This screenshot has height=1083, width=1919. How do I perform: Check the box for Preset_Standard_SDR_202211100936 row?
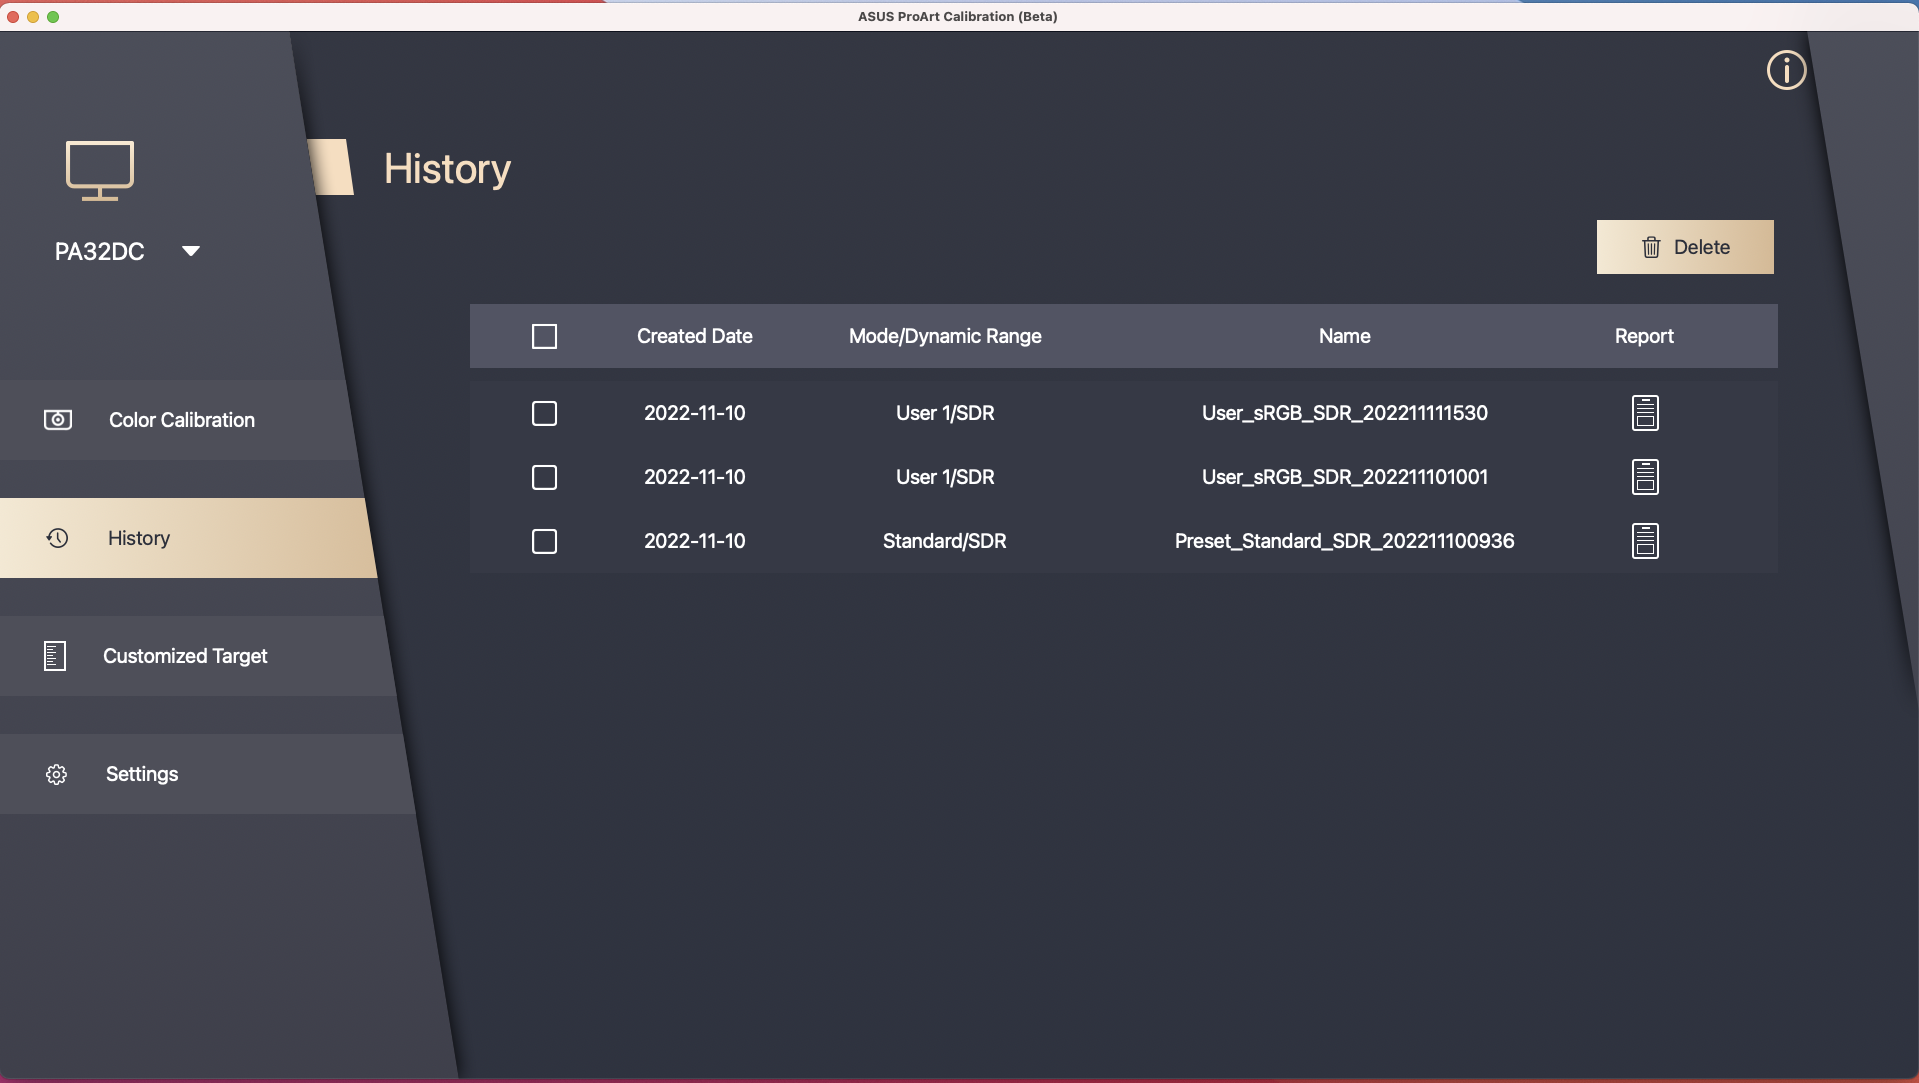544,541
